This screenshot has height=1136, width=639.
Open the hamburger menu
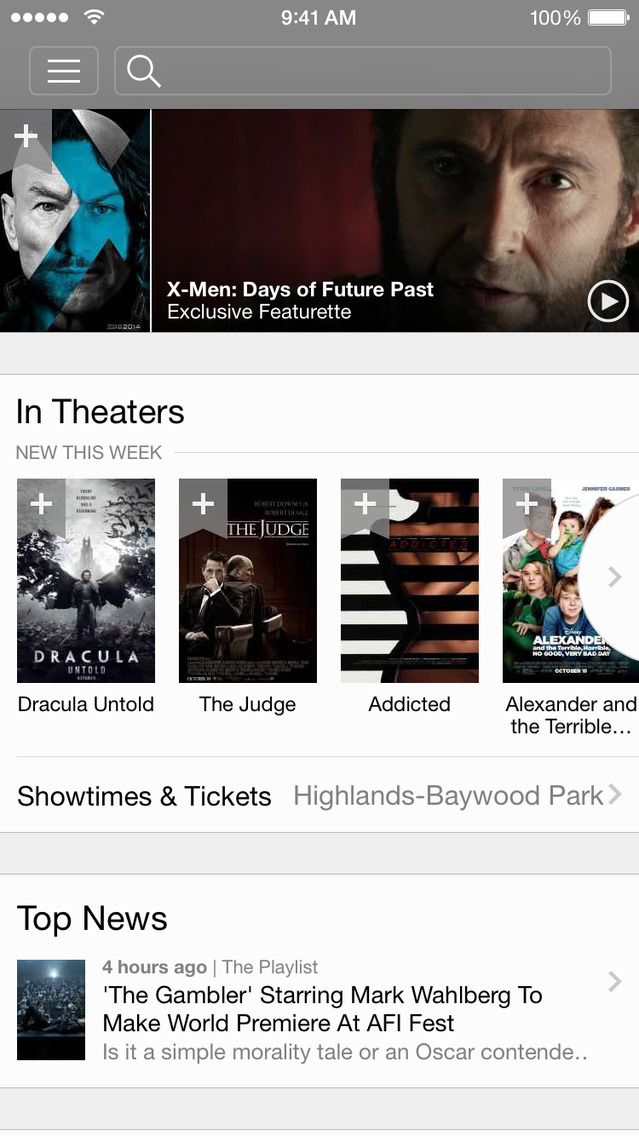click(x=64, y=70)
